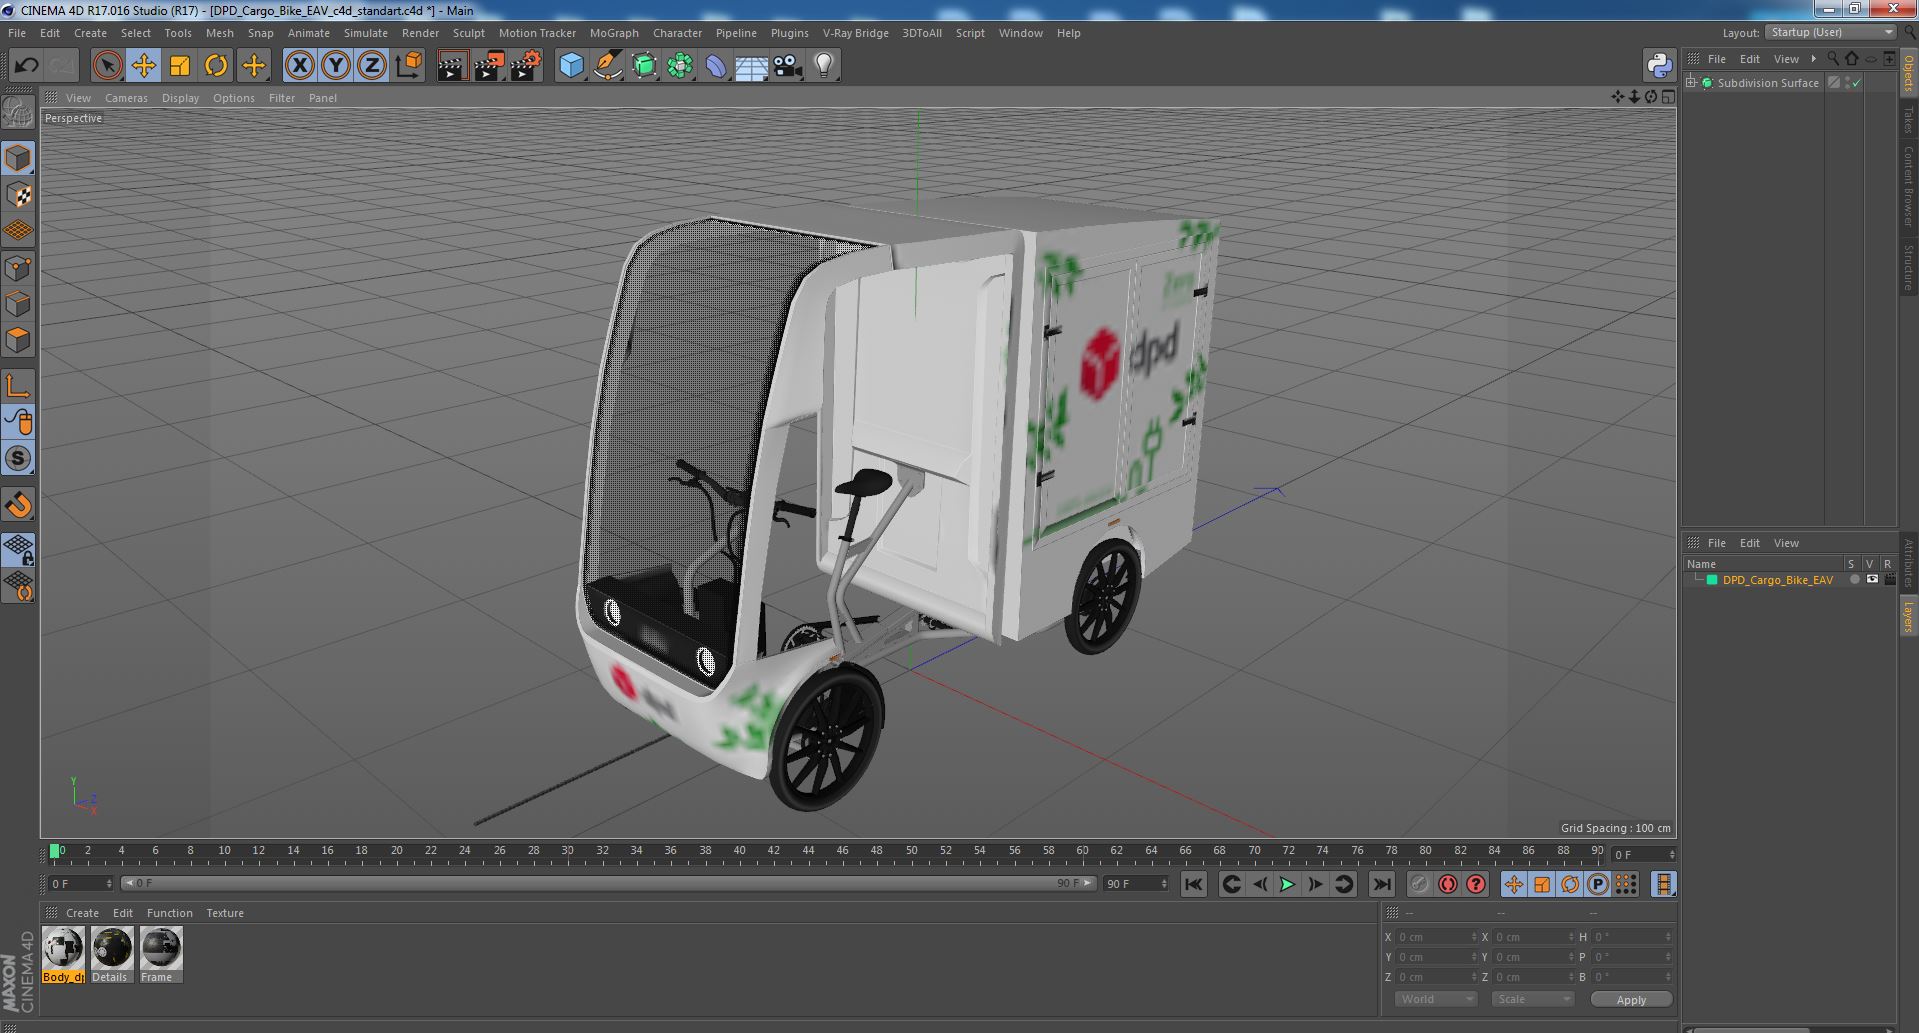Toggle X axis lock
This screenshot has width=1919, height=1033.
[299, 66]
